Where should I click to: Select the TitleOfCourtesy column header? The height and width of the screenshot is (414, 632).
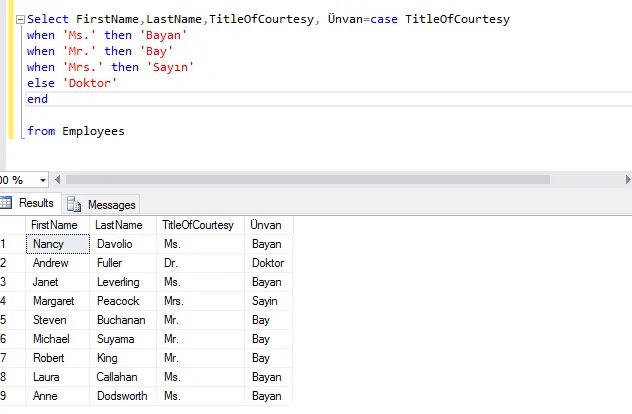[200, 225]
